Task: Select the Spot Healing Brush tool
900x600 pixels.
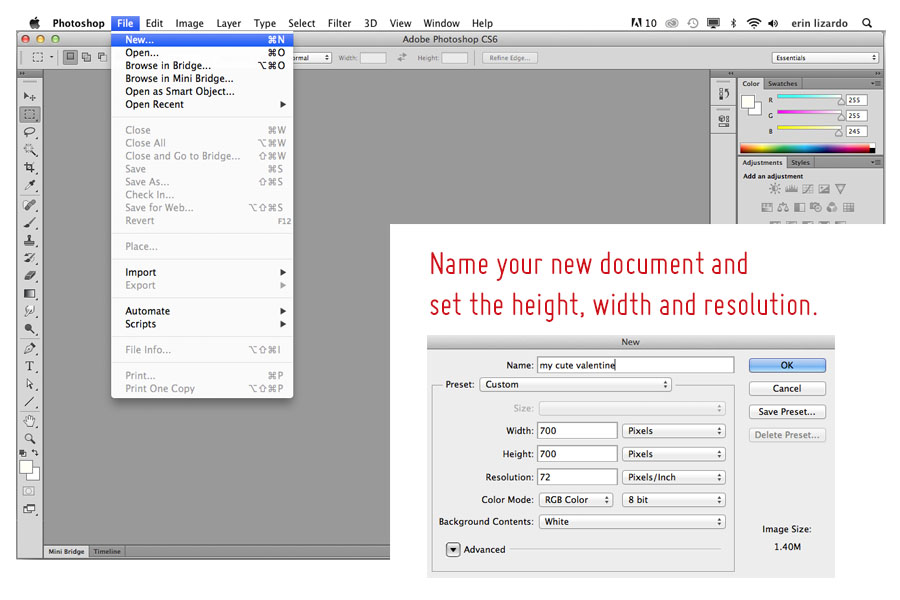Action: pos(29,205)
